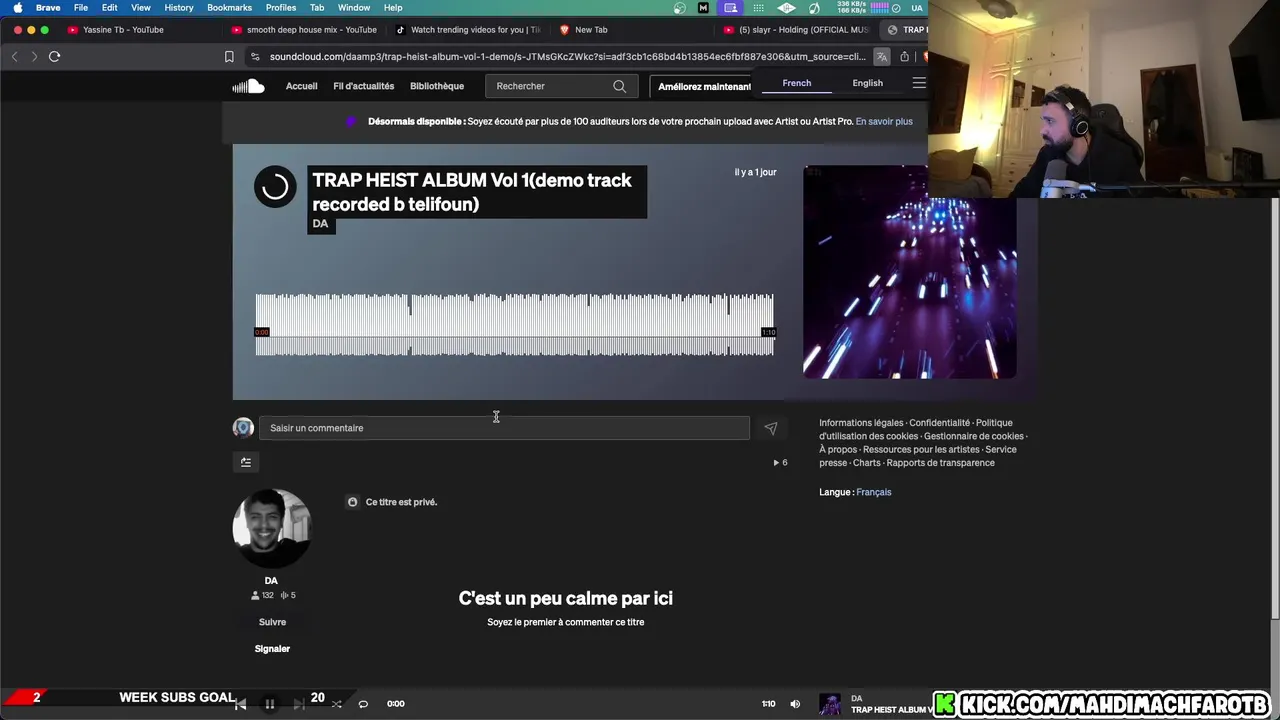
Task: Click the search magnifier icon
Action: click(x=619, y=86)
